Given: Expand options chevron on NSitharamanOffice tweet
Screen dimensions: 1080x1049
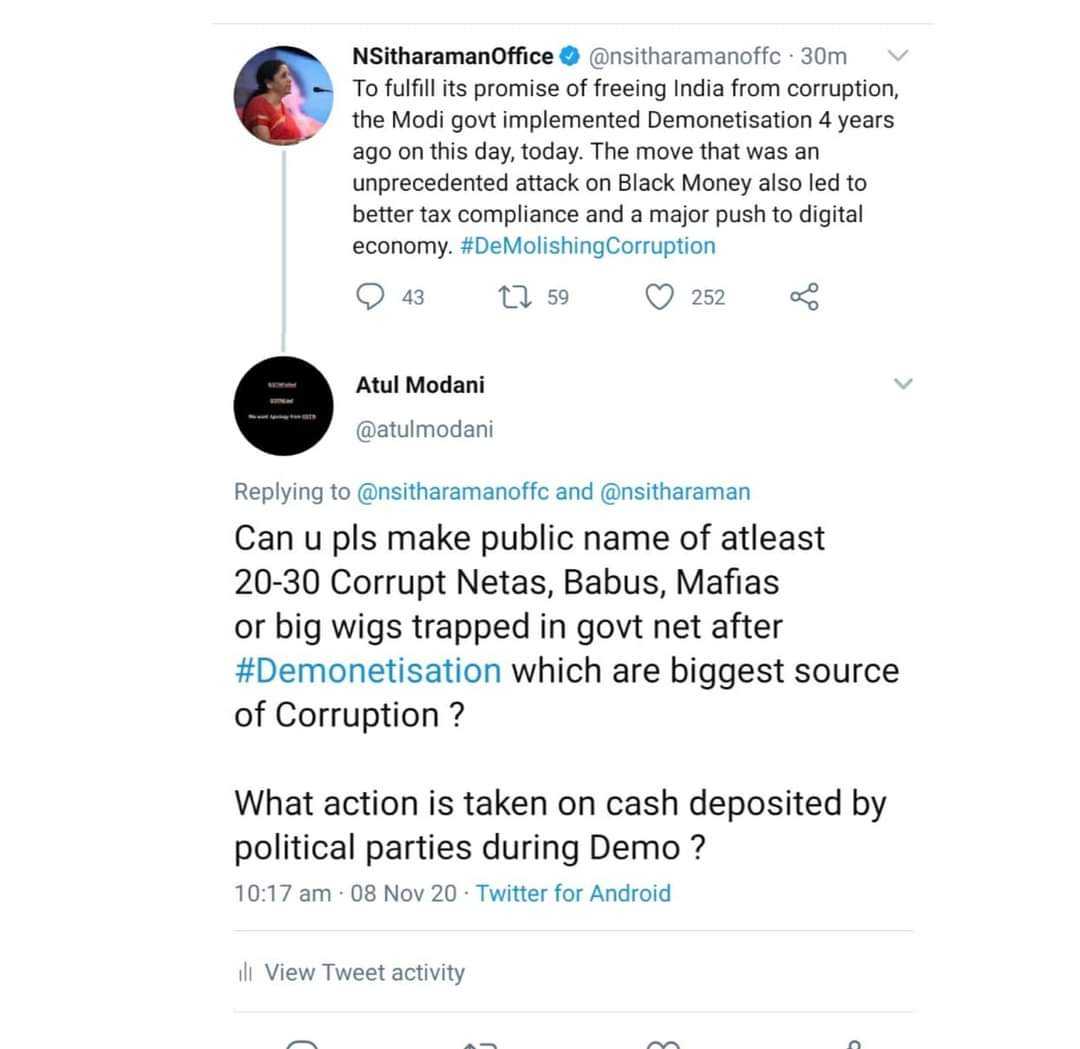Looking at the screenshot, I should tap(899, 55).
